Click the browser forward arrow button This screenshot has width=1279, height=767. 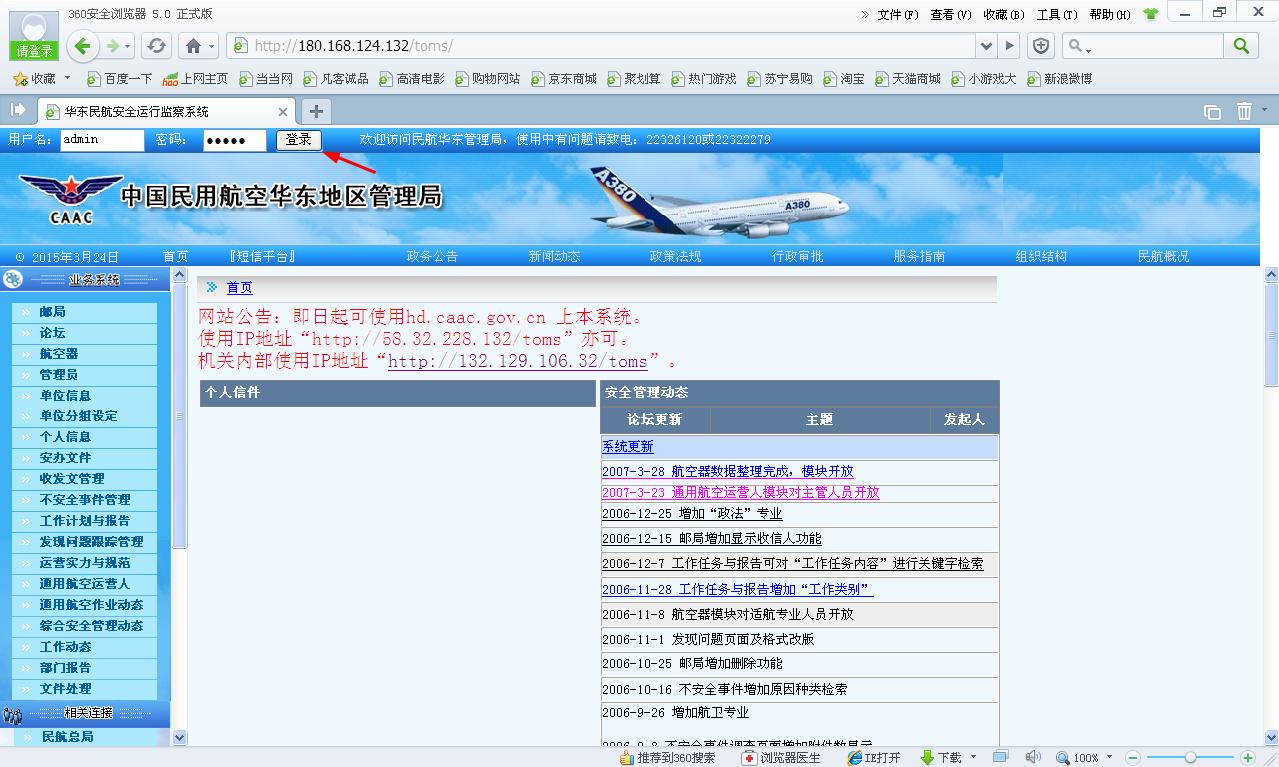tap(113, 46)
